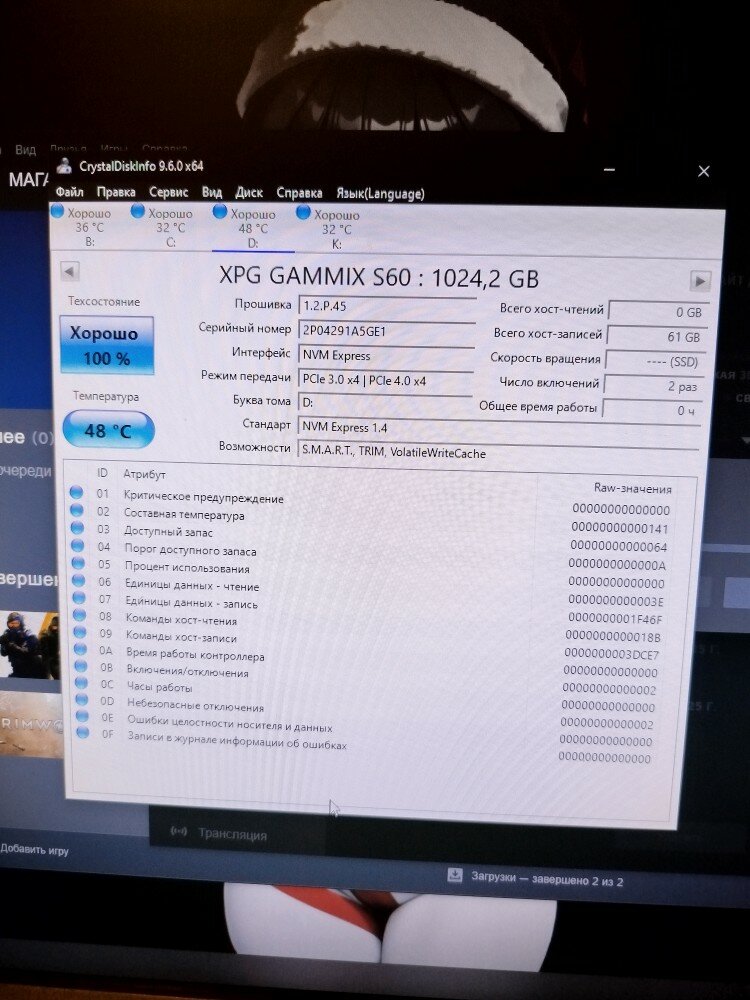Click status dot for Включения/отключения
The image size is (750, 1000).
81,666
